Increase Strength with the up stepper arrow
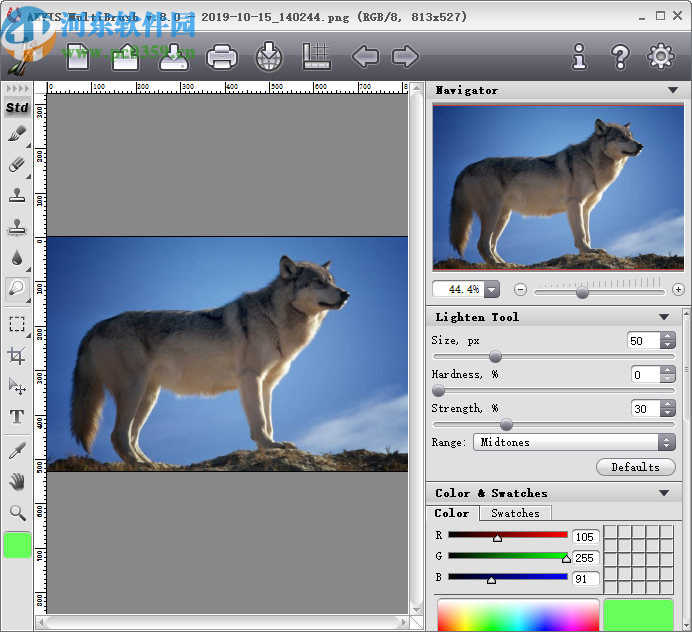Image resolution: width=692 pixels, height=632 pixels. [668, 405]
